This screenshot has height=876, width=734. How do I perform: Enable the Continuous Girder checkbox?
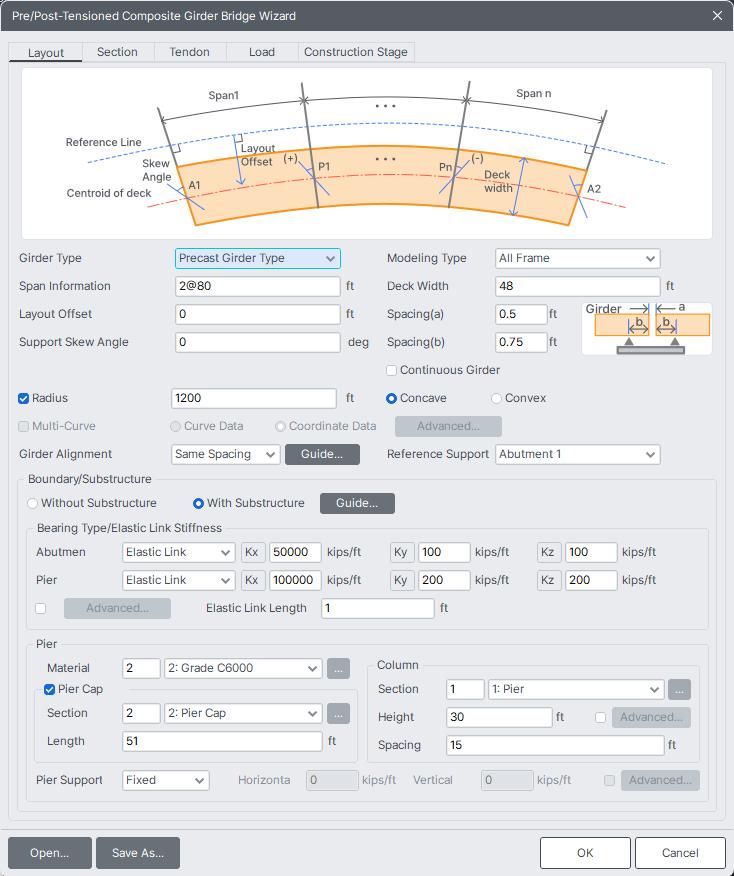click(x=392, y=370)
